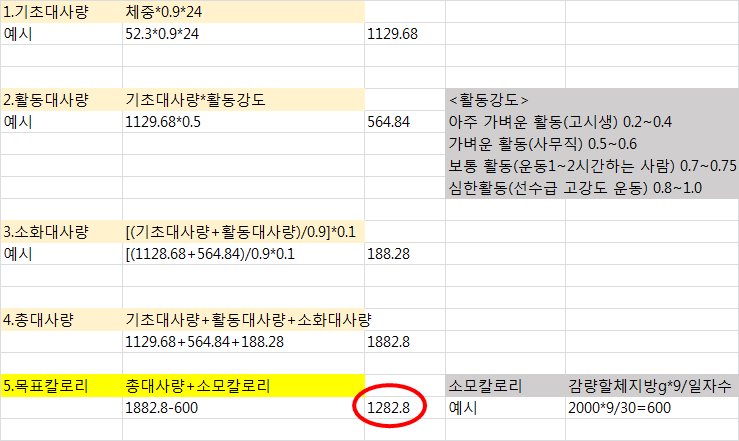This screenshot has height=441, width=739.
Task: Click '예시' label beside 1129.68*0.5
Action: pyautogui.click(x=61, y=122)
